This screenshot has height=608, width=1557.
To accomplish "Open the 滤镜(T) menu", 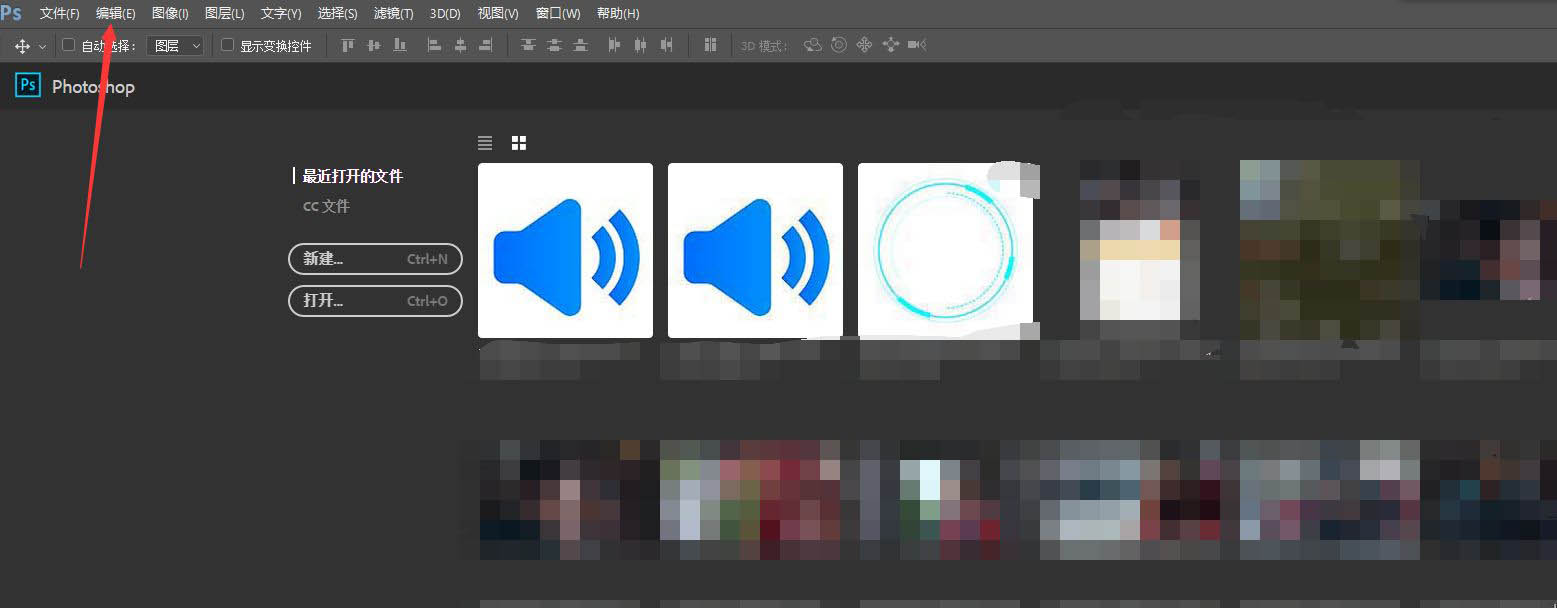I will click(x=393, y=13).
